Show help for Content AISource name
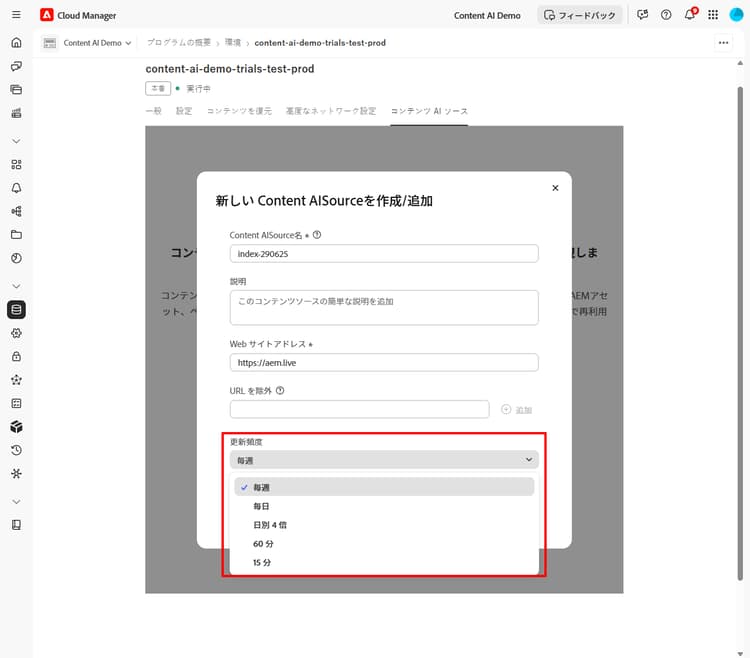The height and width of the screenshot is (658, 750). click(317, 235)
